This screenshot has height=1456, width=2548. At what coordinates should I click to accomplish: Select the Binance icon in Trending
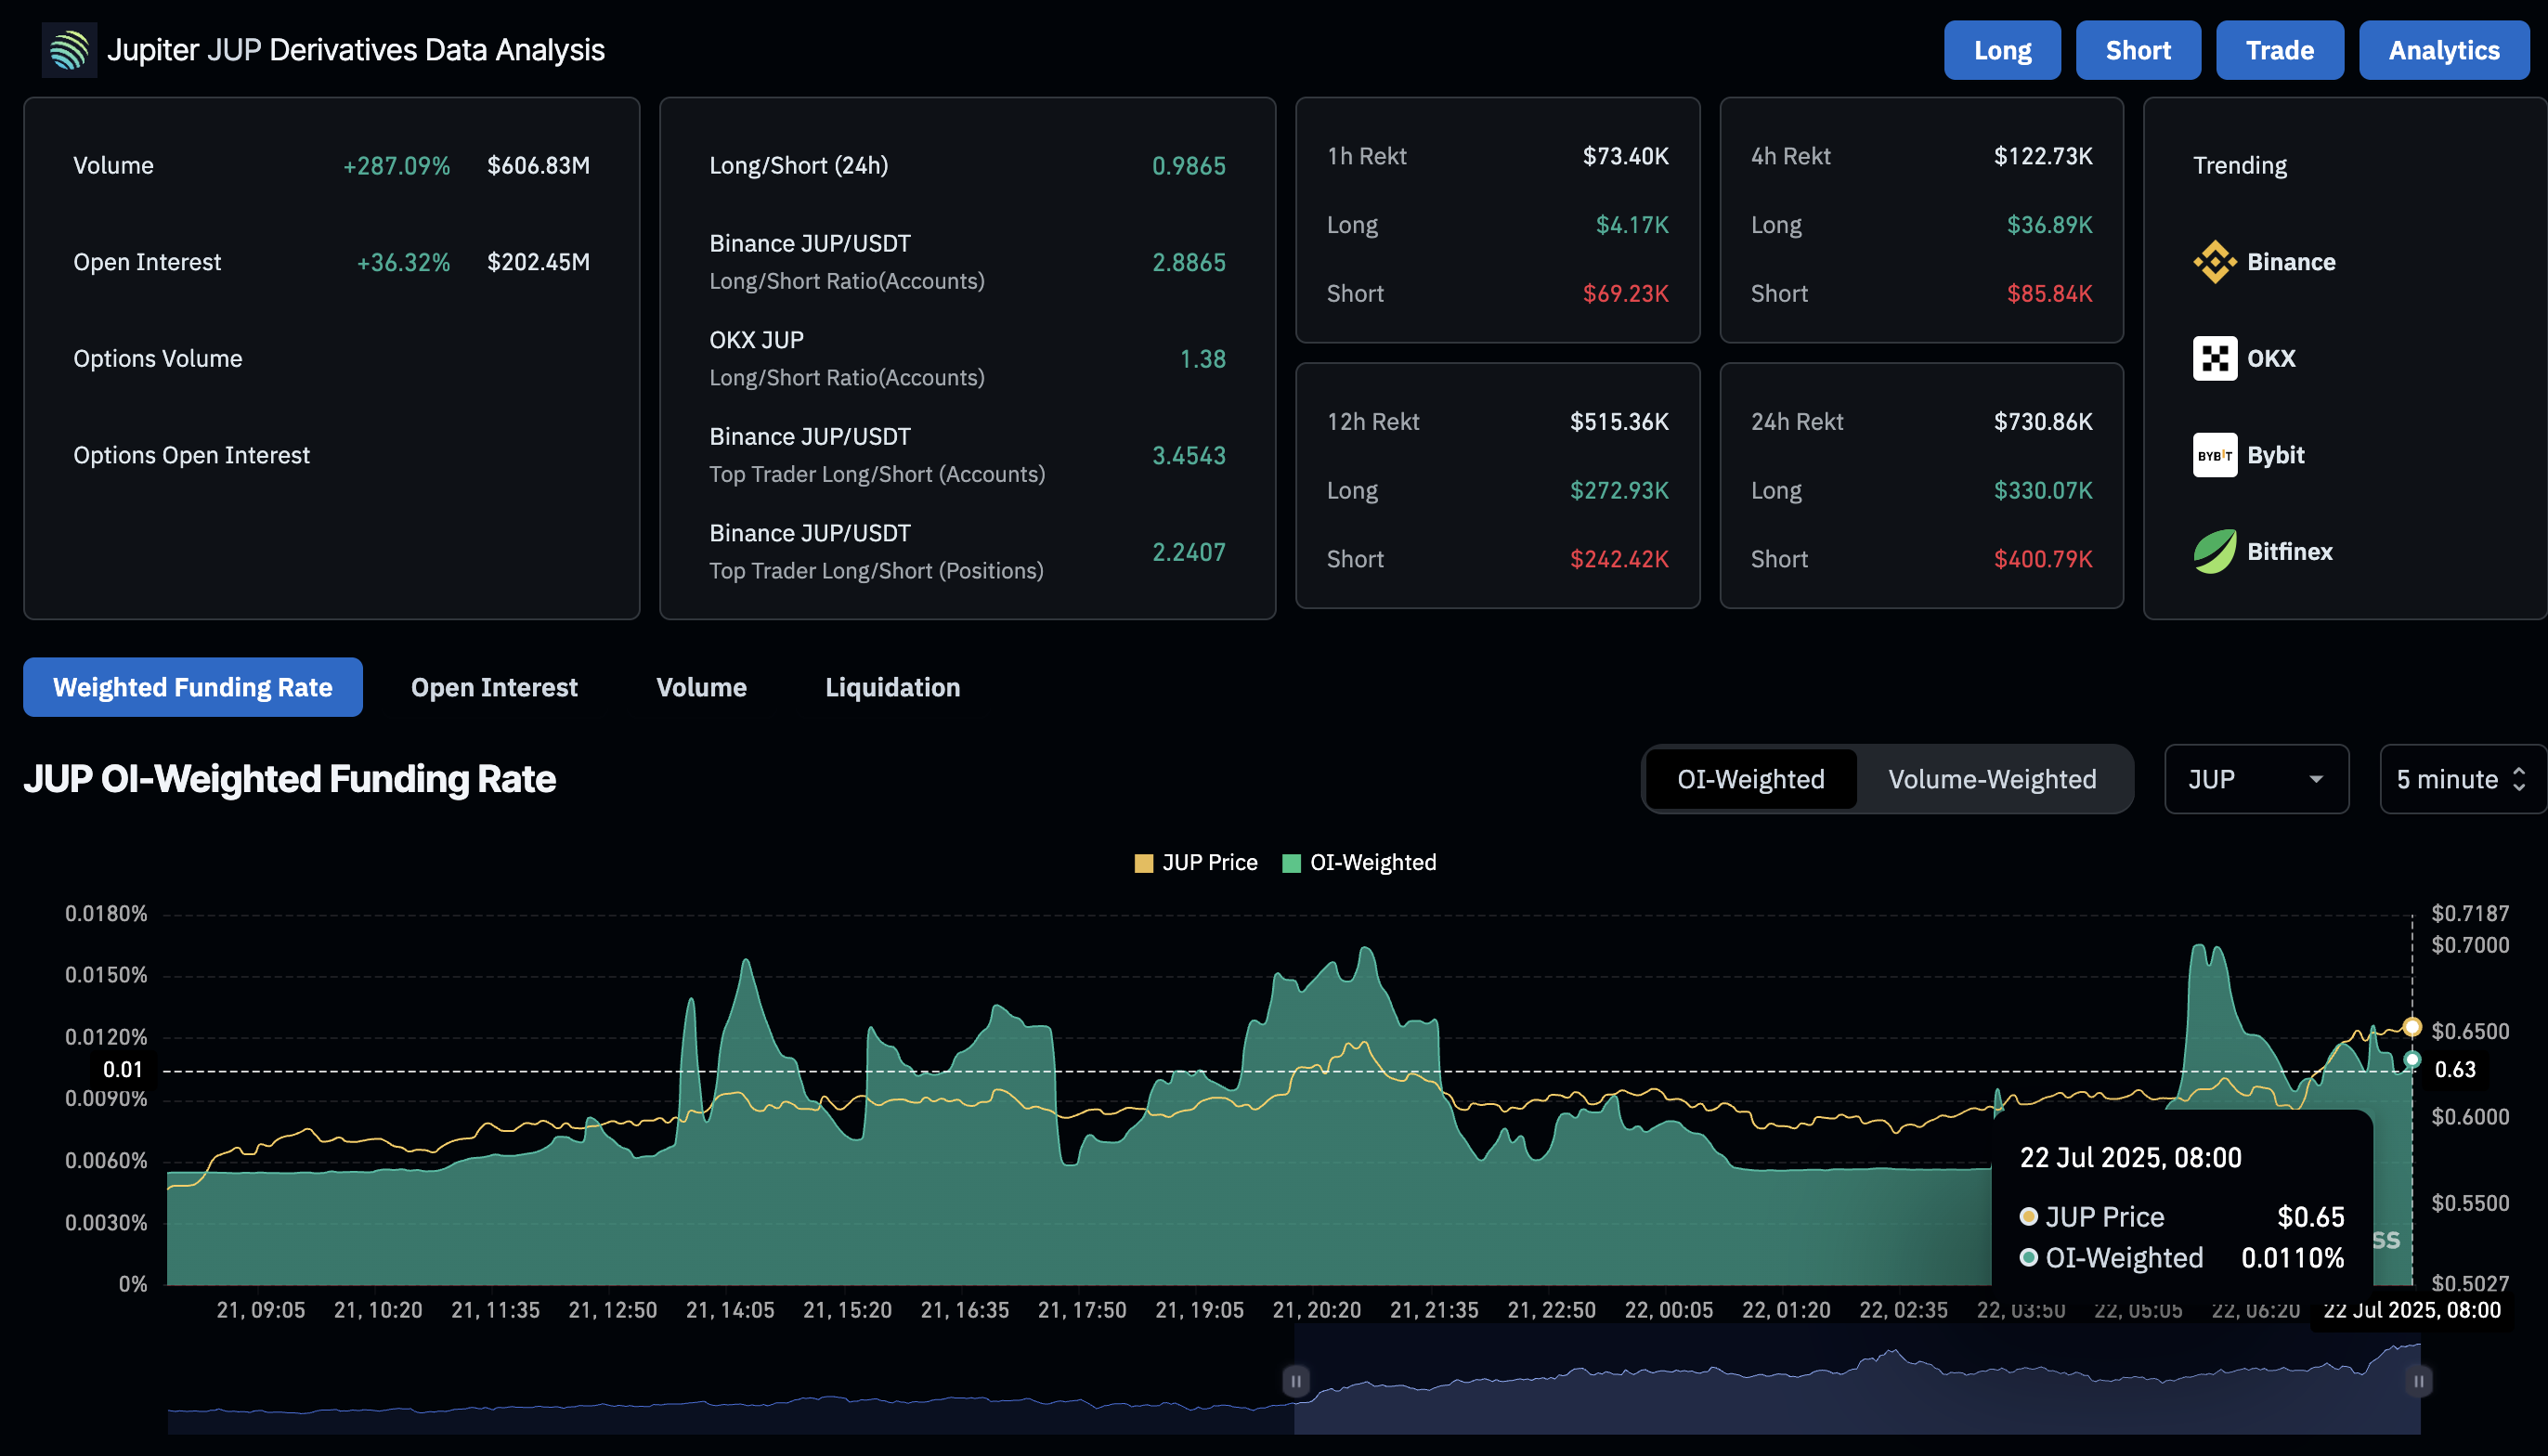2216,262
